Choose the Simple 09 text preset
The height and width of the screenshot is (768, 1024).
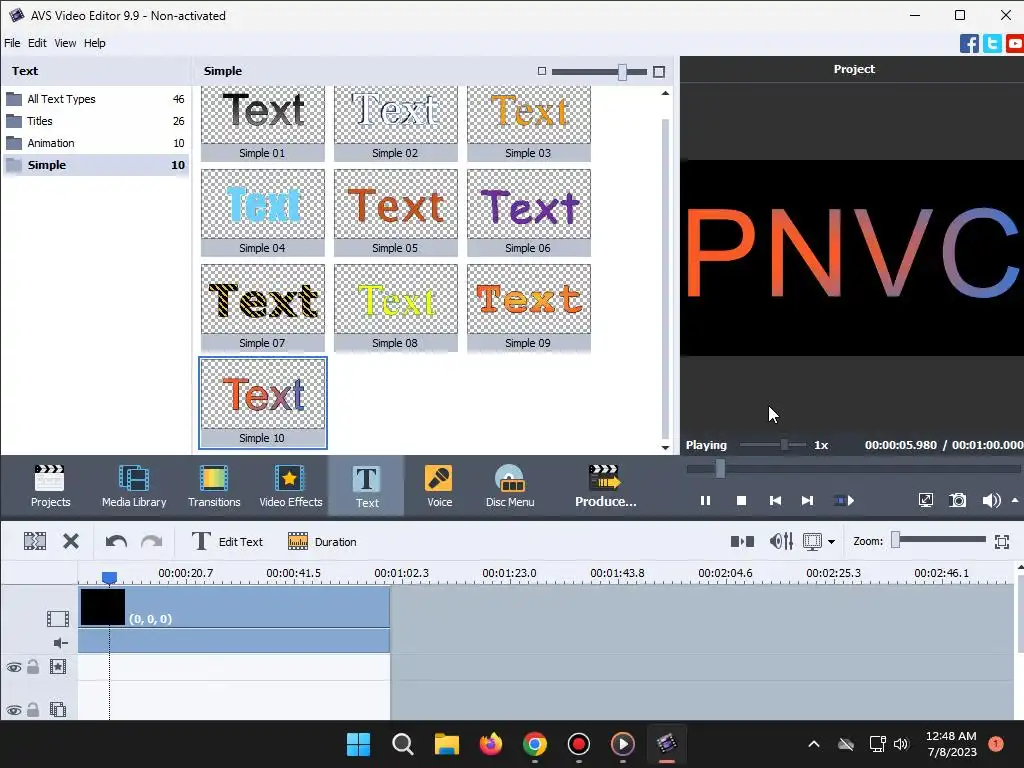529,308
